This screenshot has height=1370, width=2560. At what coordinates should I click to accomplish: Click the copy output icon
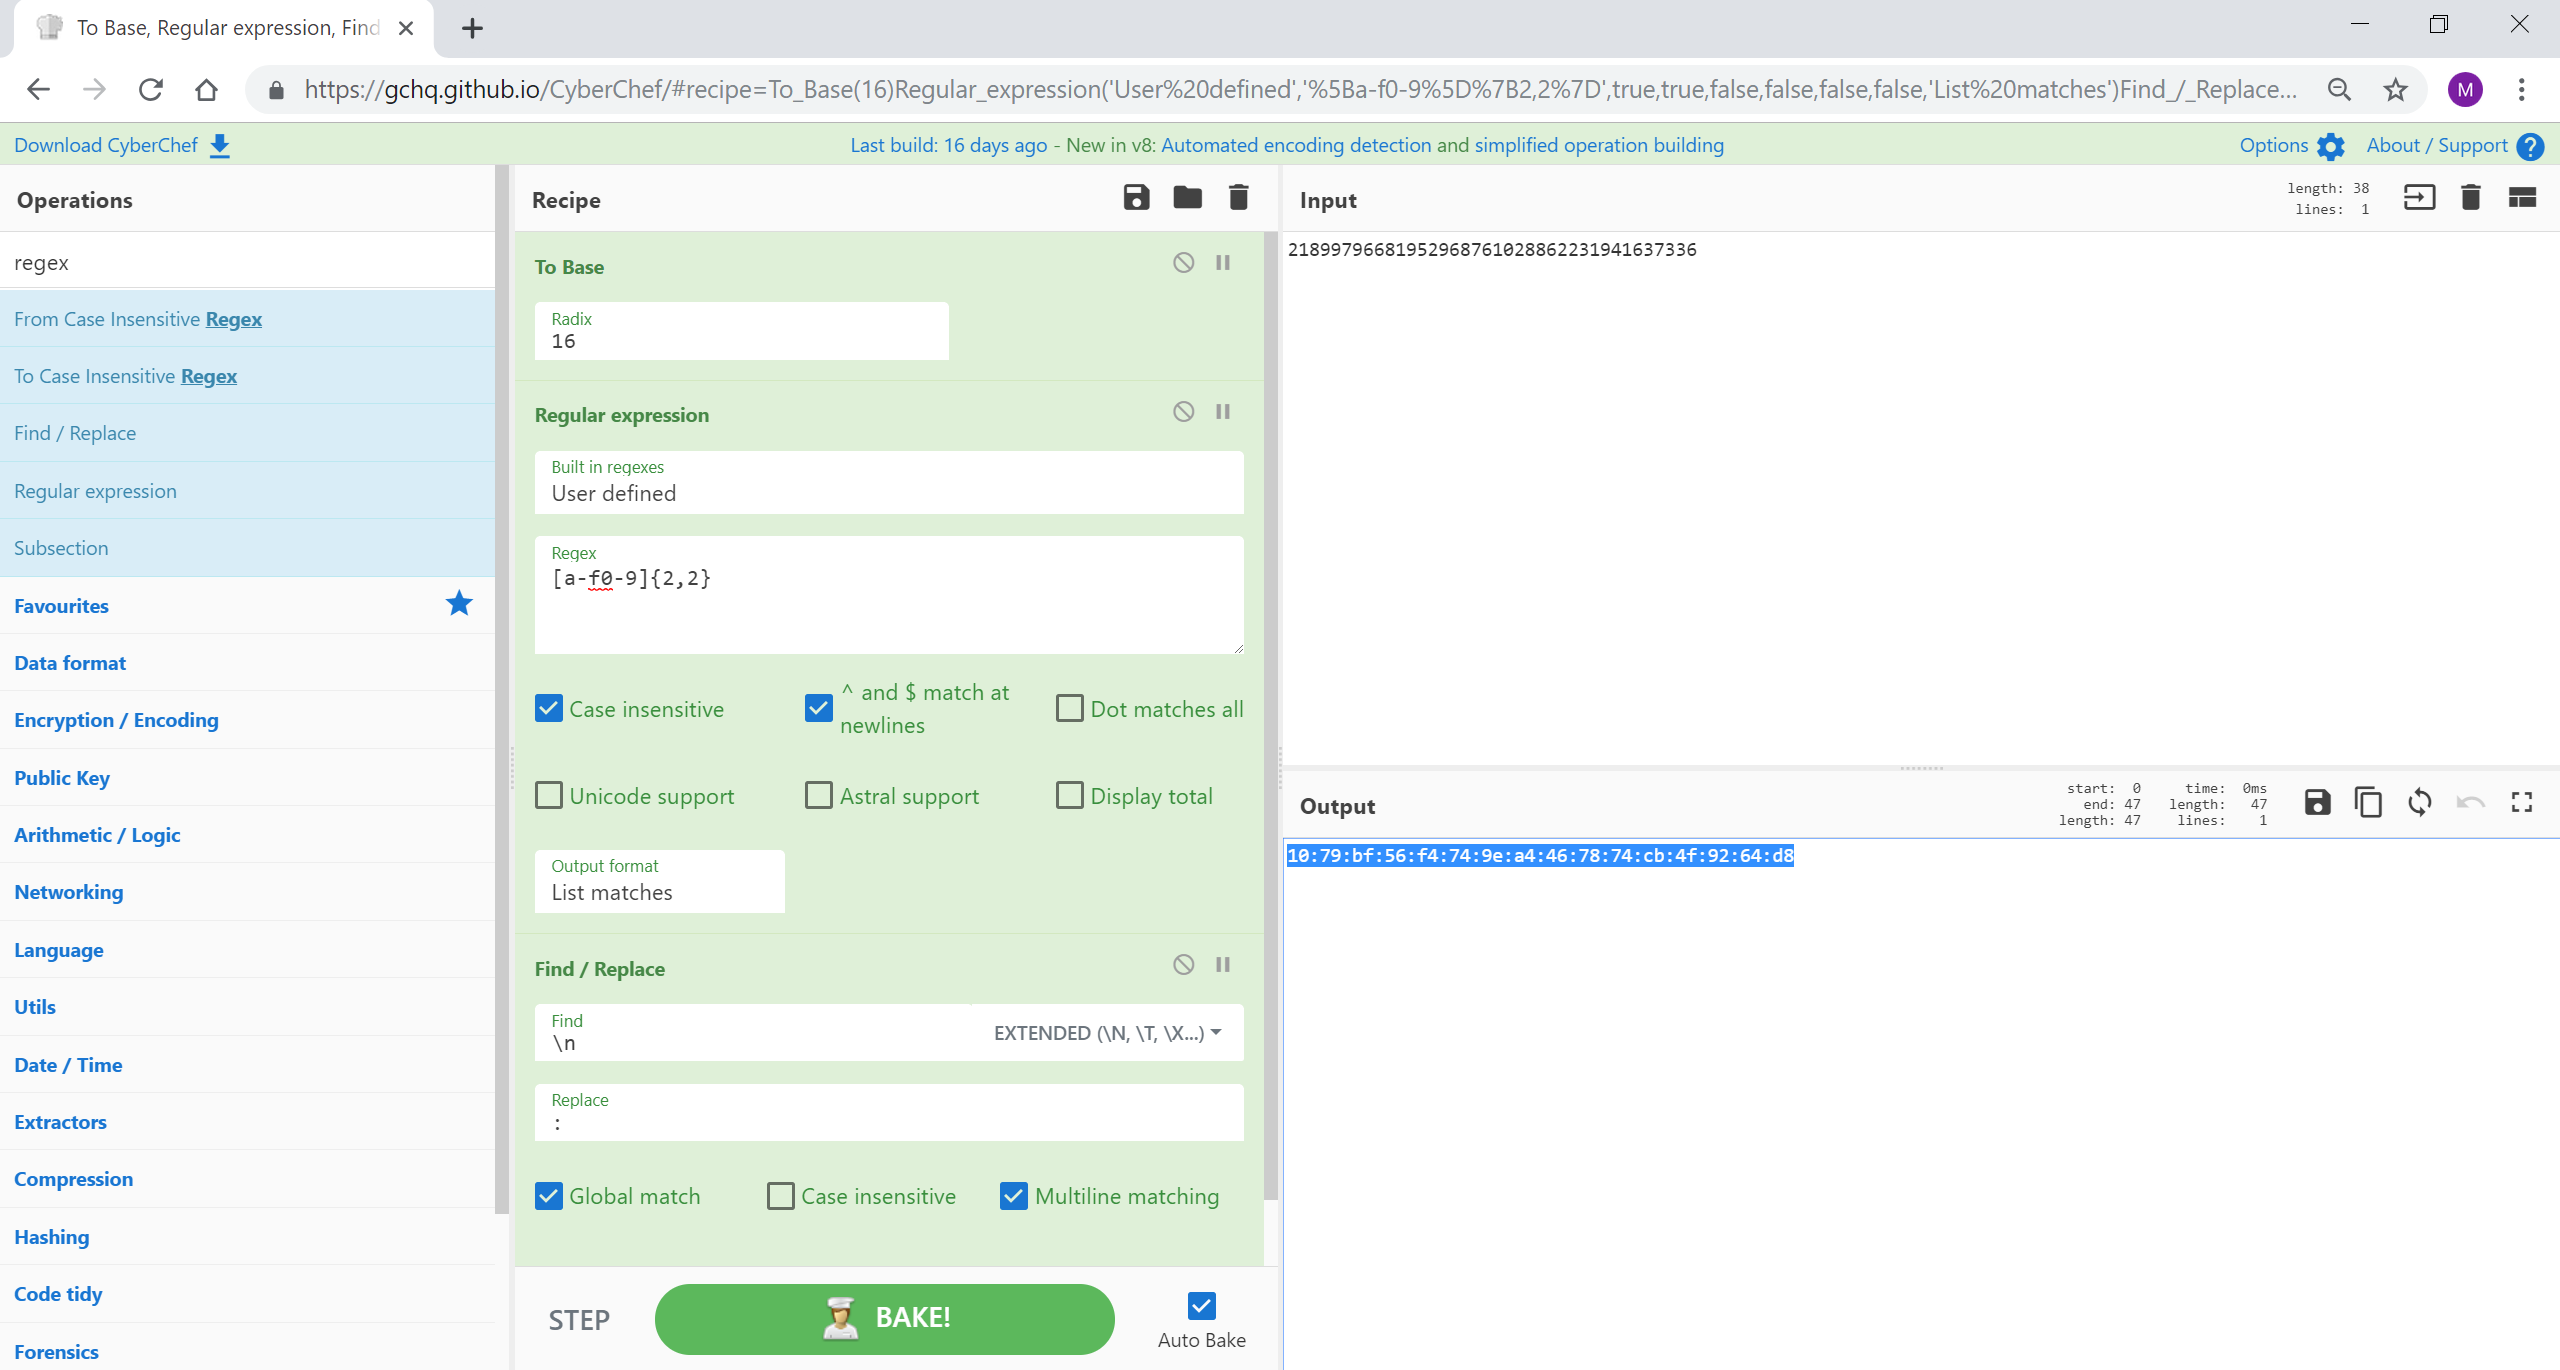(x=2367, y=803)
